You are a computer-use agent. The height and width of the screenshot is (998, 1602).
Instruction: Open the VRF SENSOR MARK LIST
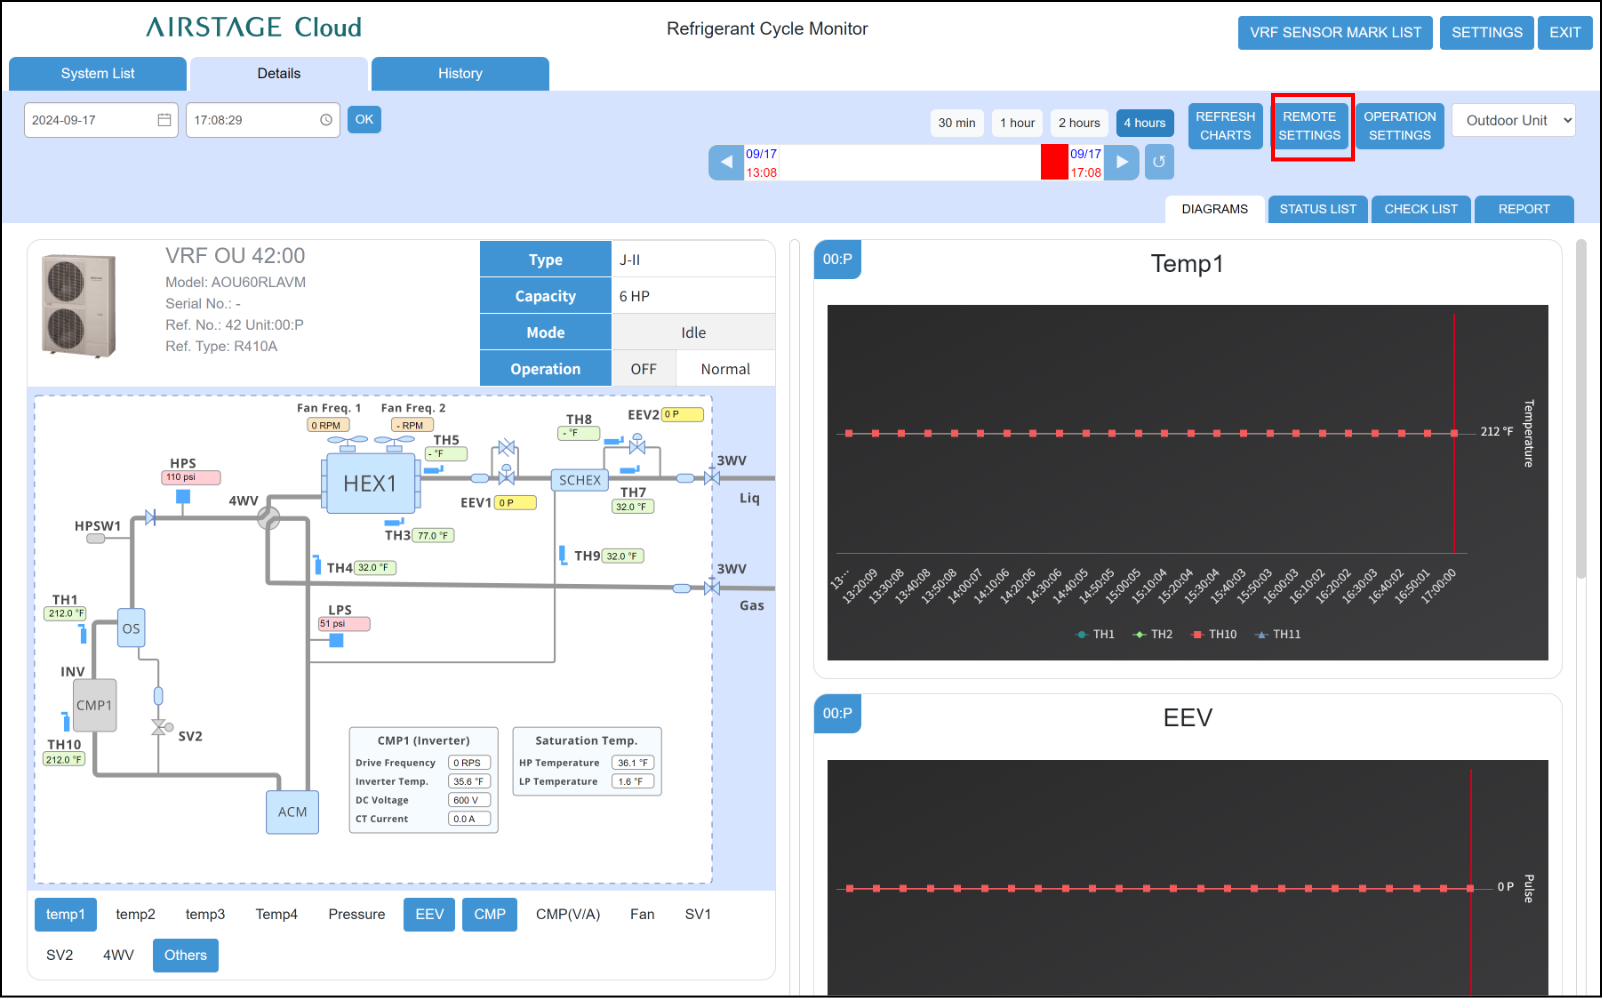tap(1335, 32)
